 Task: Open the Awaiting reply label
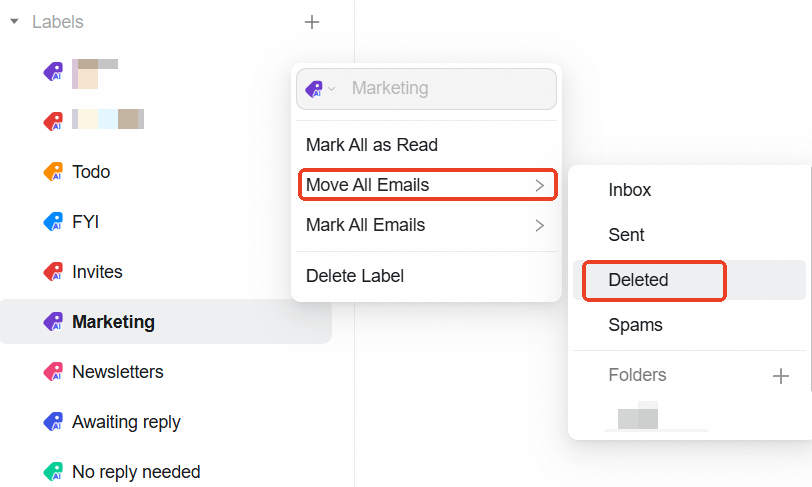point(126,422)
